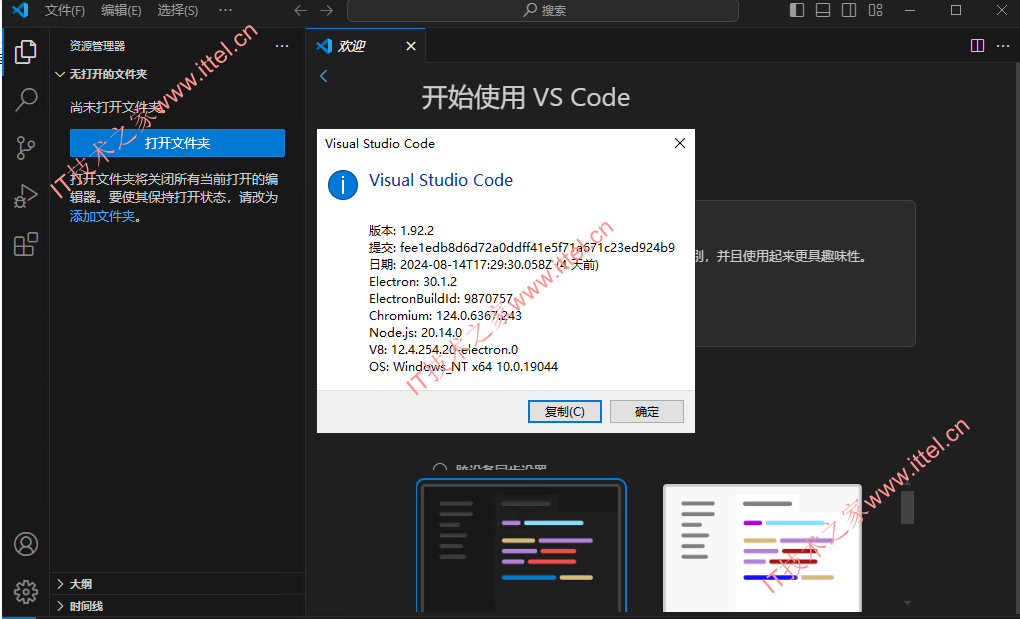Image resolution: width=1020 pixels, height=619 pixels.
Task: Open the Source Control view
Action: tap(25, 148)
